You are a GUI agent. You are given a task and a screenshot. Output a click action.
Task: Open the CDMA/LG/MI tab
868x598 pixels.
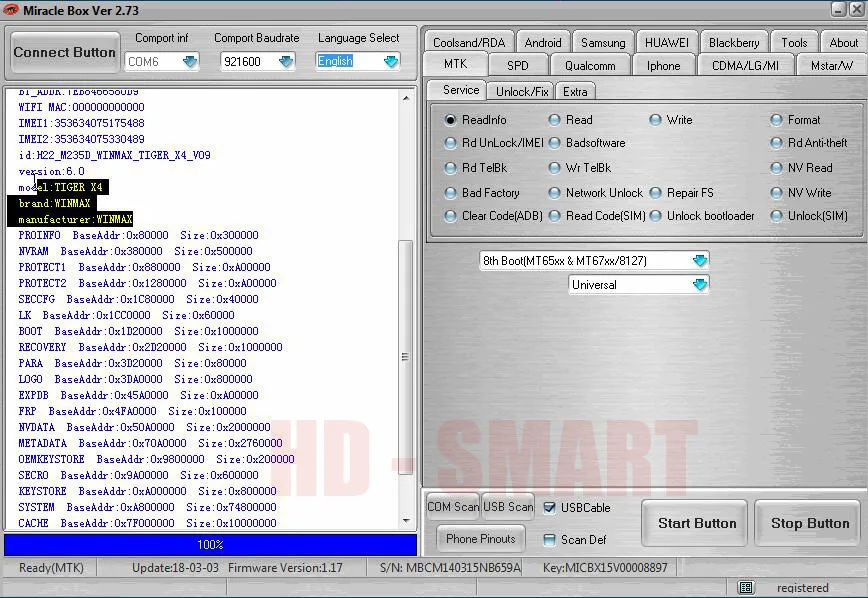pyautogui.click(x=745, y=65)
